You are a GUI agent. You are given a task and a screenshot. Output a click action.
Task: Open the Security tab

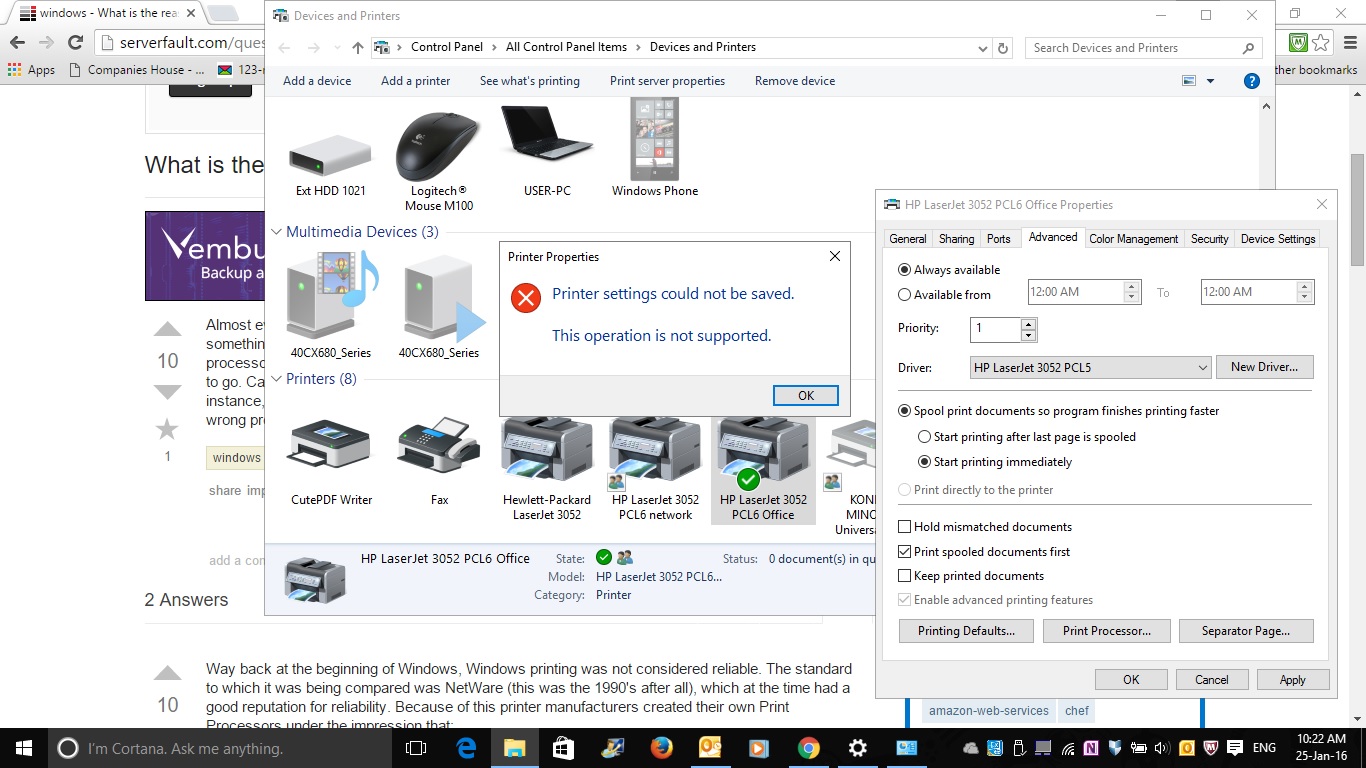(1209, 239)
